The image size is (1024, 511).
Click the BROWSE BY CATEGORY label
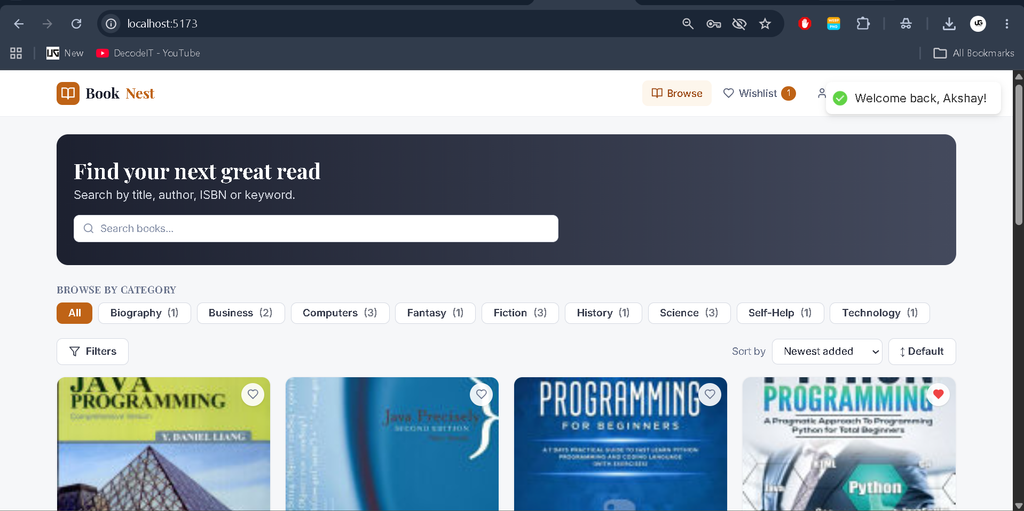(x=116, y=289)
